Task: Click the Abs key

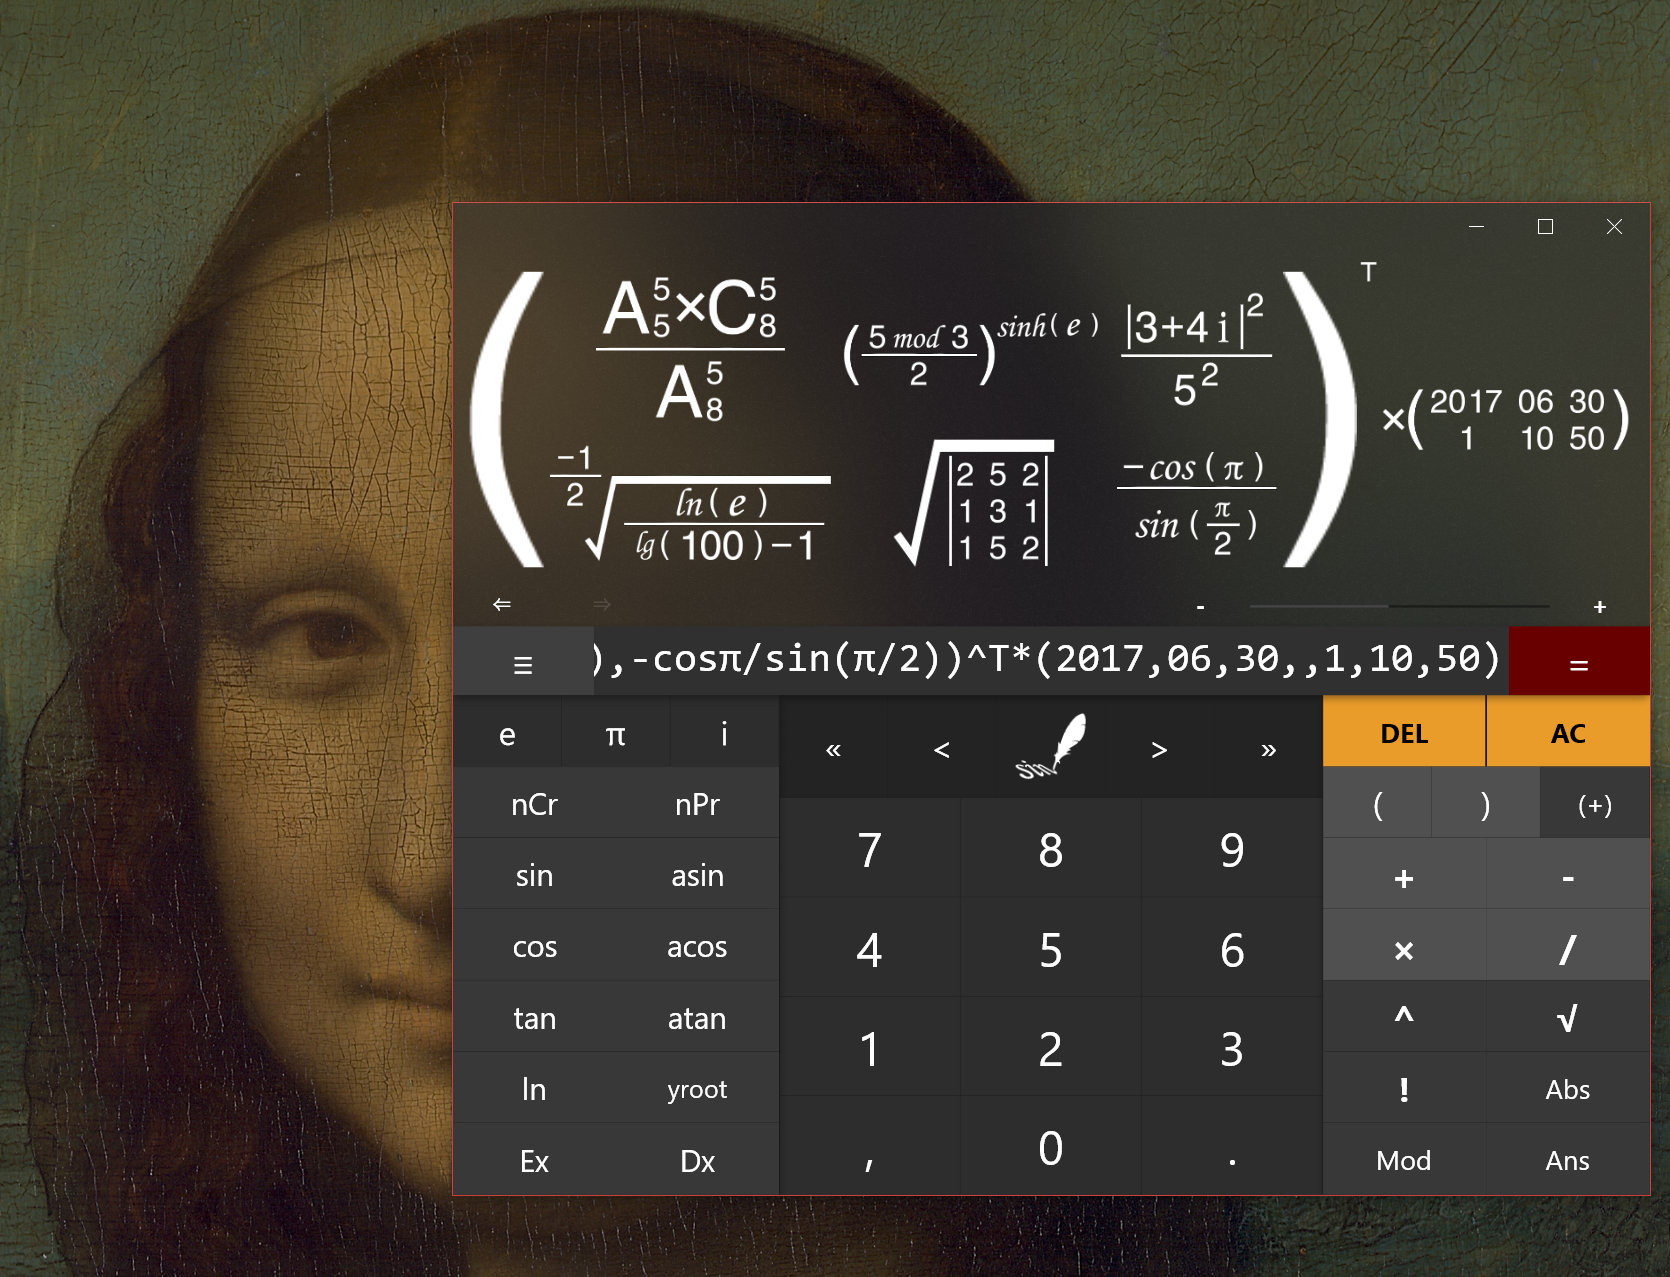Action: pos(1568,1089)
